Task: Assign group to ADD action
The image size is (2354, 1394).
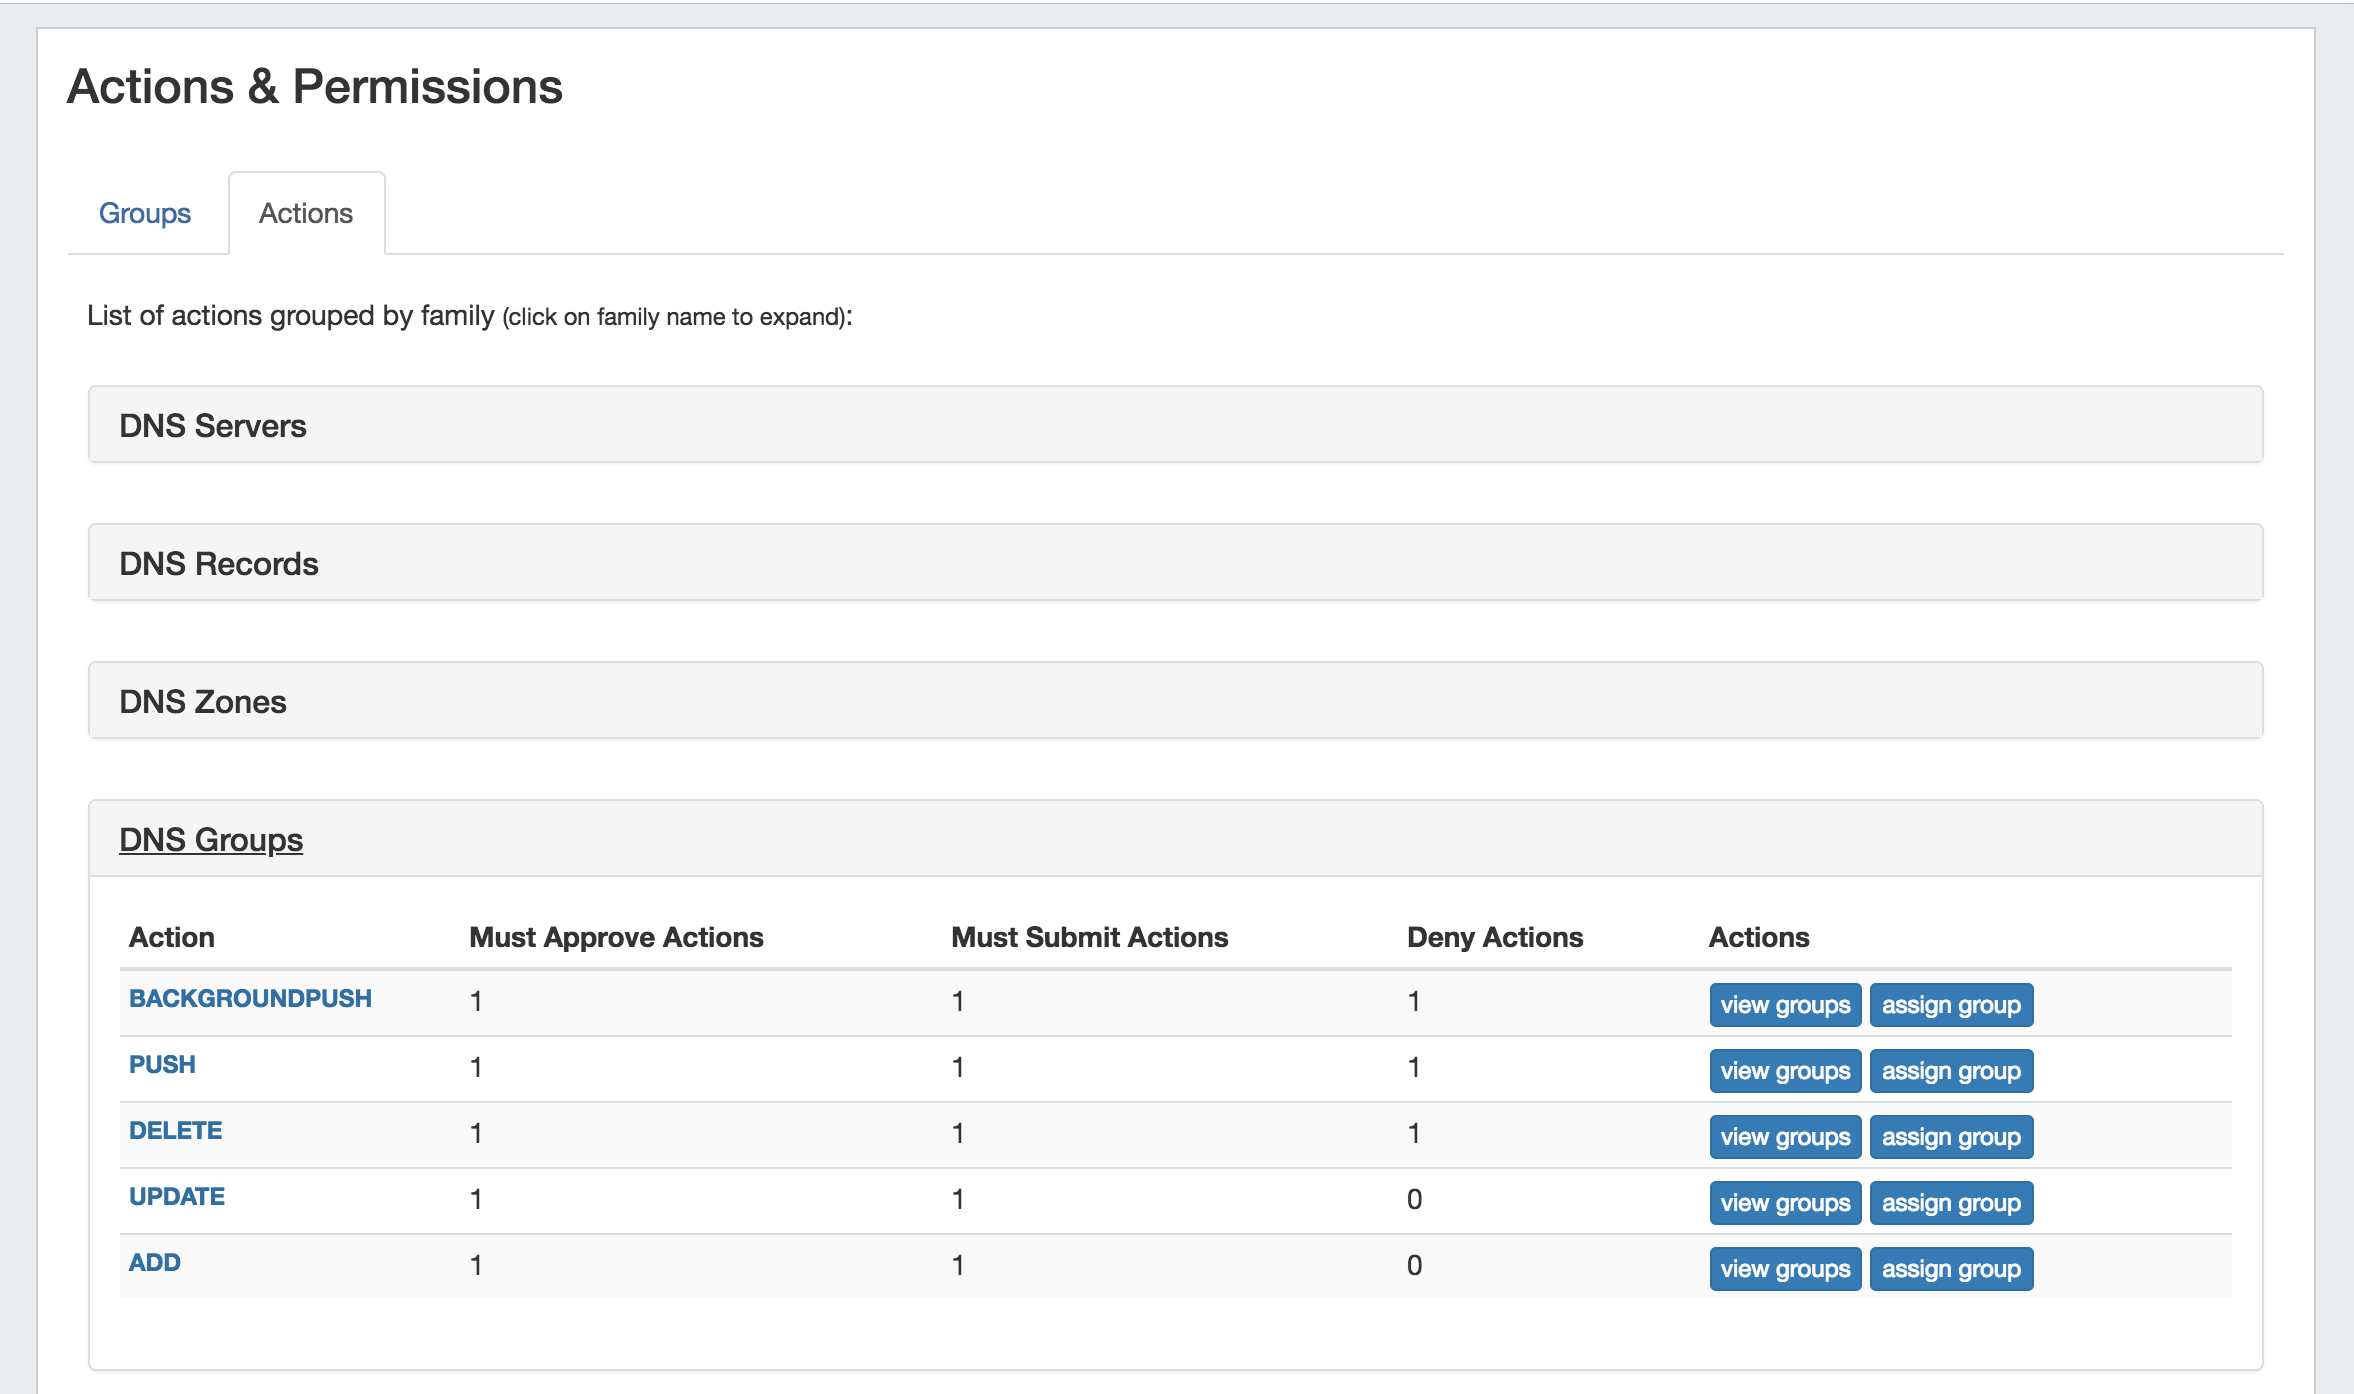Action: click(1951, 1269)
